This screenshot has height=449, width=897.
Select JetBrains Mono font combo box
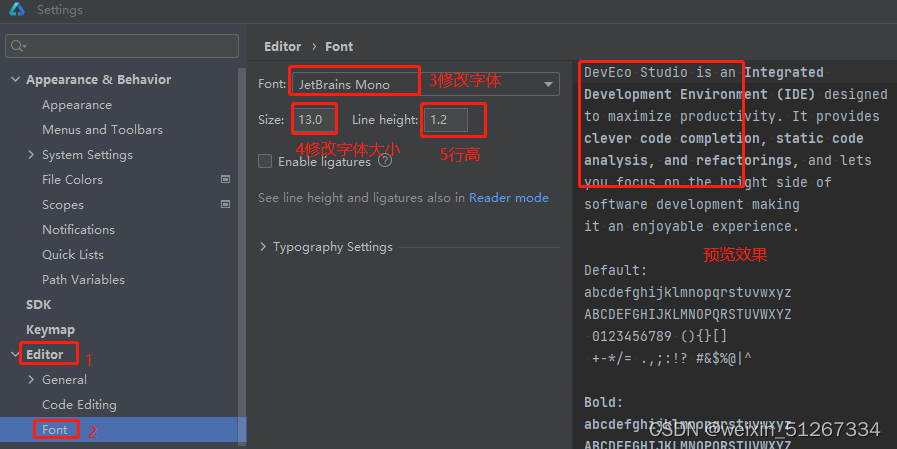click(425, 85)
